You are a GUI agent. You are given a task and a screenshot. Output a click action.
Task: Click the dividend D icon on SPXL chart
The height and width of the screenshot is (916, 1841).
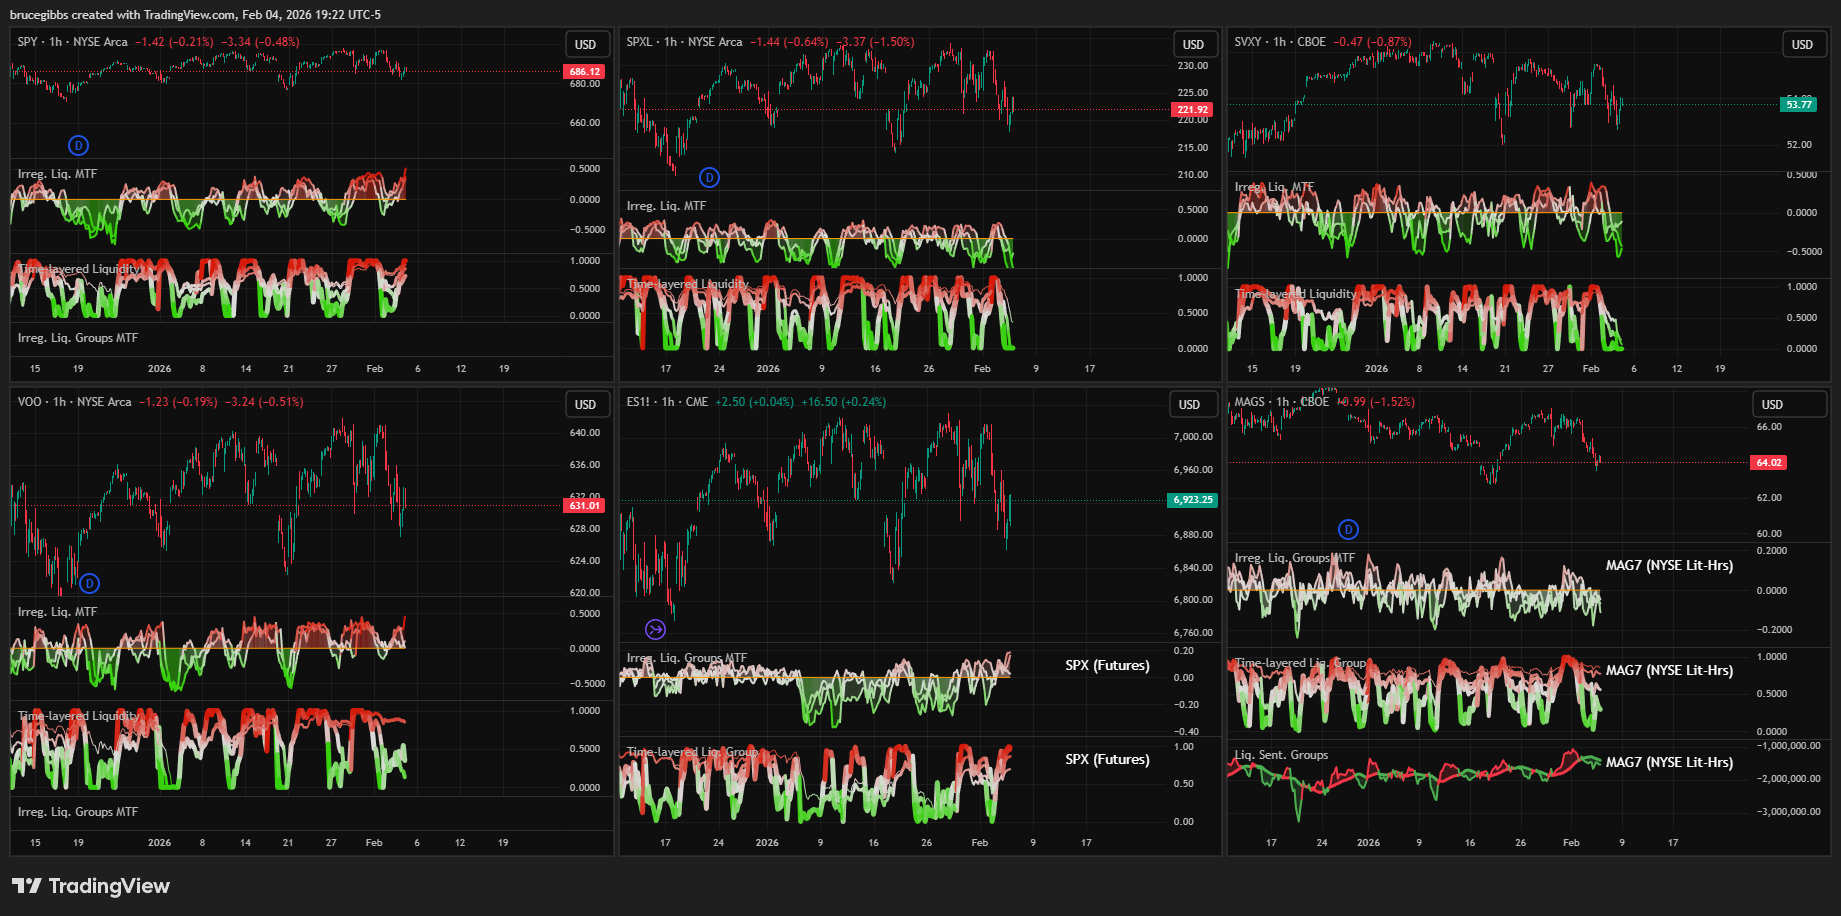[709, 178]
